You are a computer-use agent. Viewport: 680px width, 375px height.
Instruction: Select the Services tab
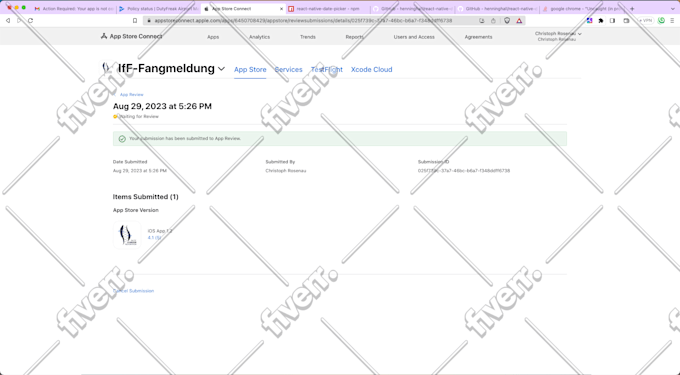(x=288, y=69)
